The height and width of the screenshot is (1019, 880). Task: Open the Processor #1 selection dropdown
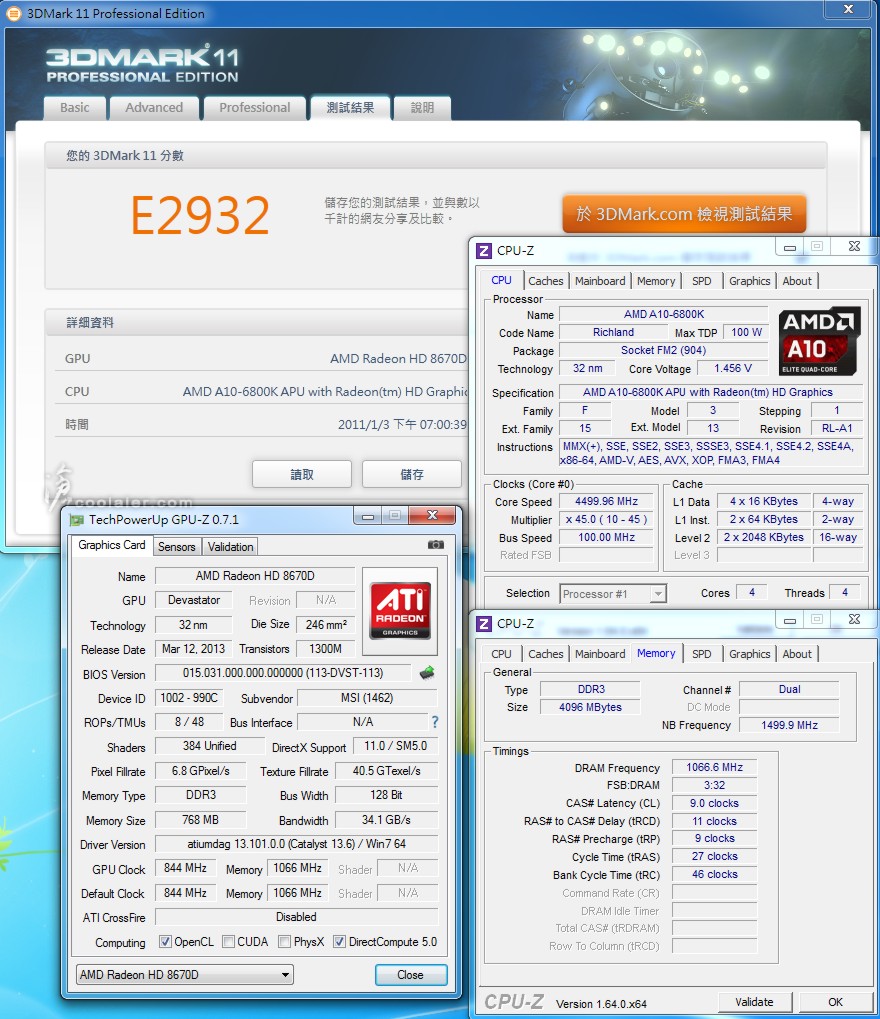pos(613,594)
